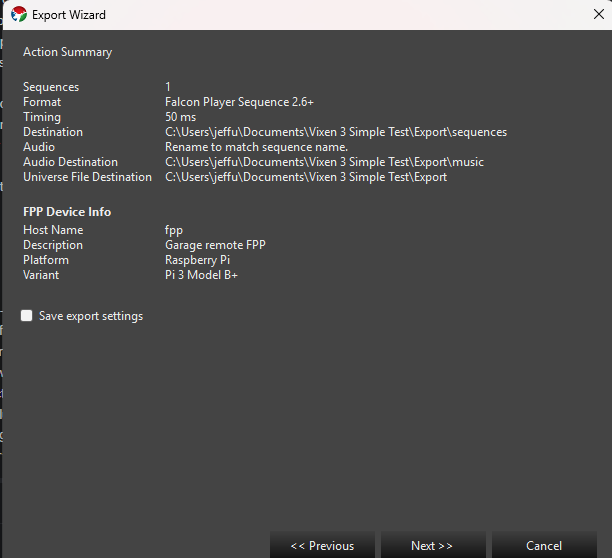This screenshot has width=612, height=558.
Task: Click the Audio label
Action: pos(39,147)
